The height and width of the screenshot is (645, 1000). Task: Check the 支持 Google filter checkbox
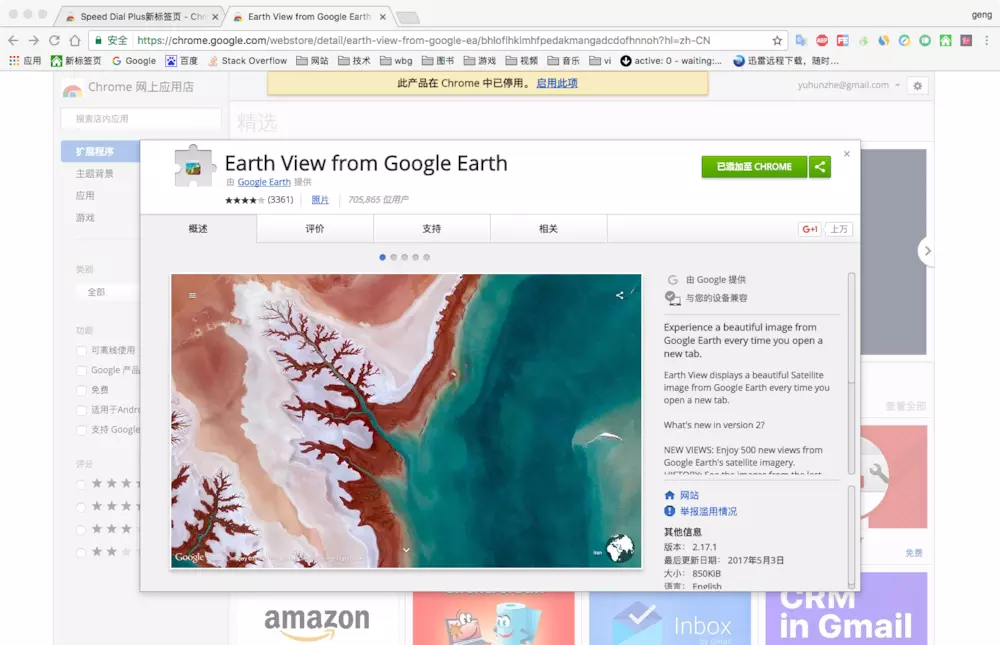tap(81, 430)
